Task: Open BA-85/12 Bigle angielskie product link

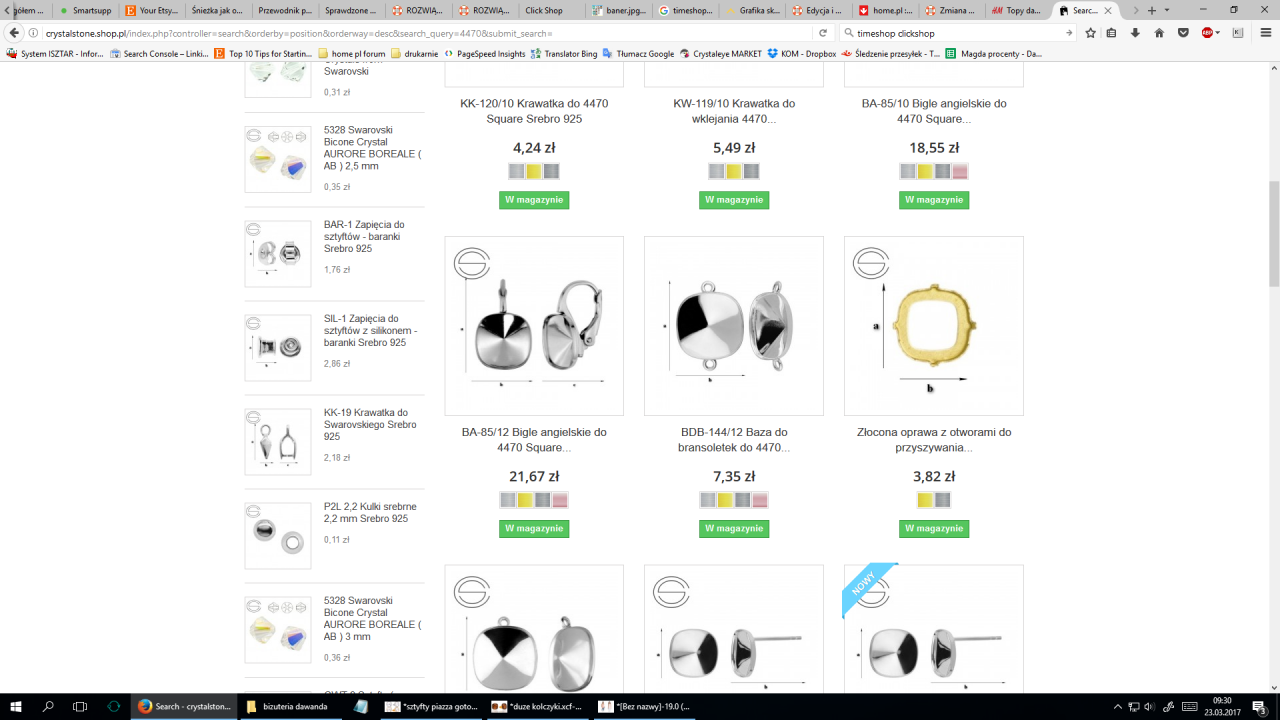Action: 534,440
